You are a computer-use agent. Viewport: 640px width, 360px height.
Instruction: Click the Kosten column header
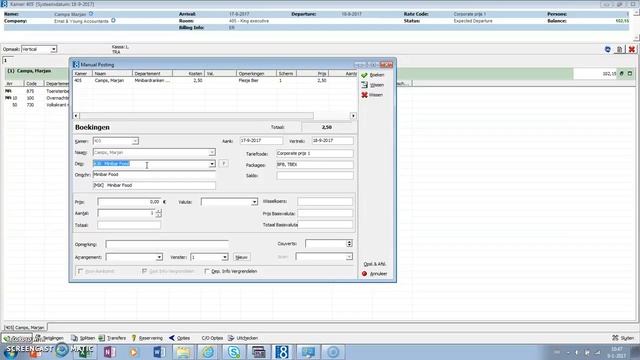click(189, 73)
